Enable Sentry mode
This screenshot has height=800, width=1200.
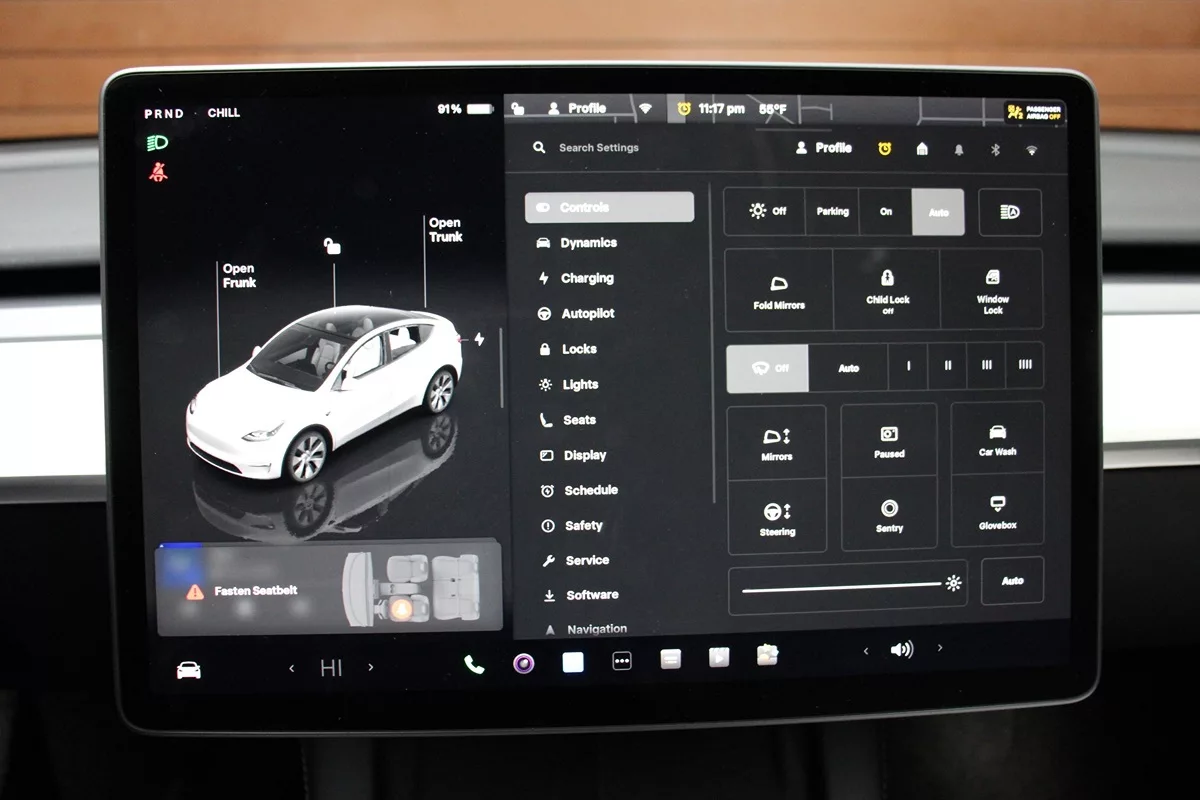(x=889, y=515)
